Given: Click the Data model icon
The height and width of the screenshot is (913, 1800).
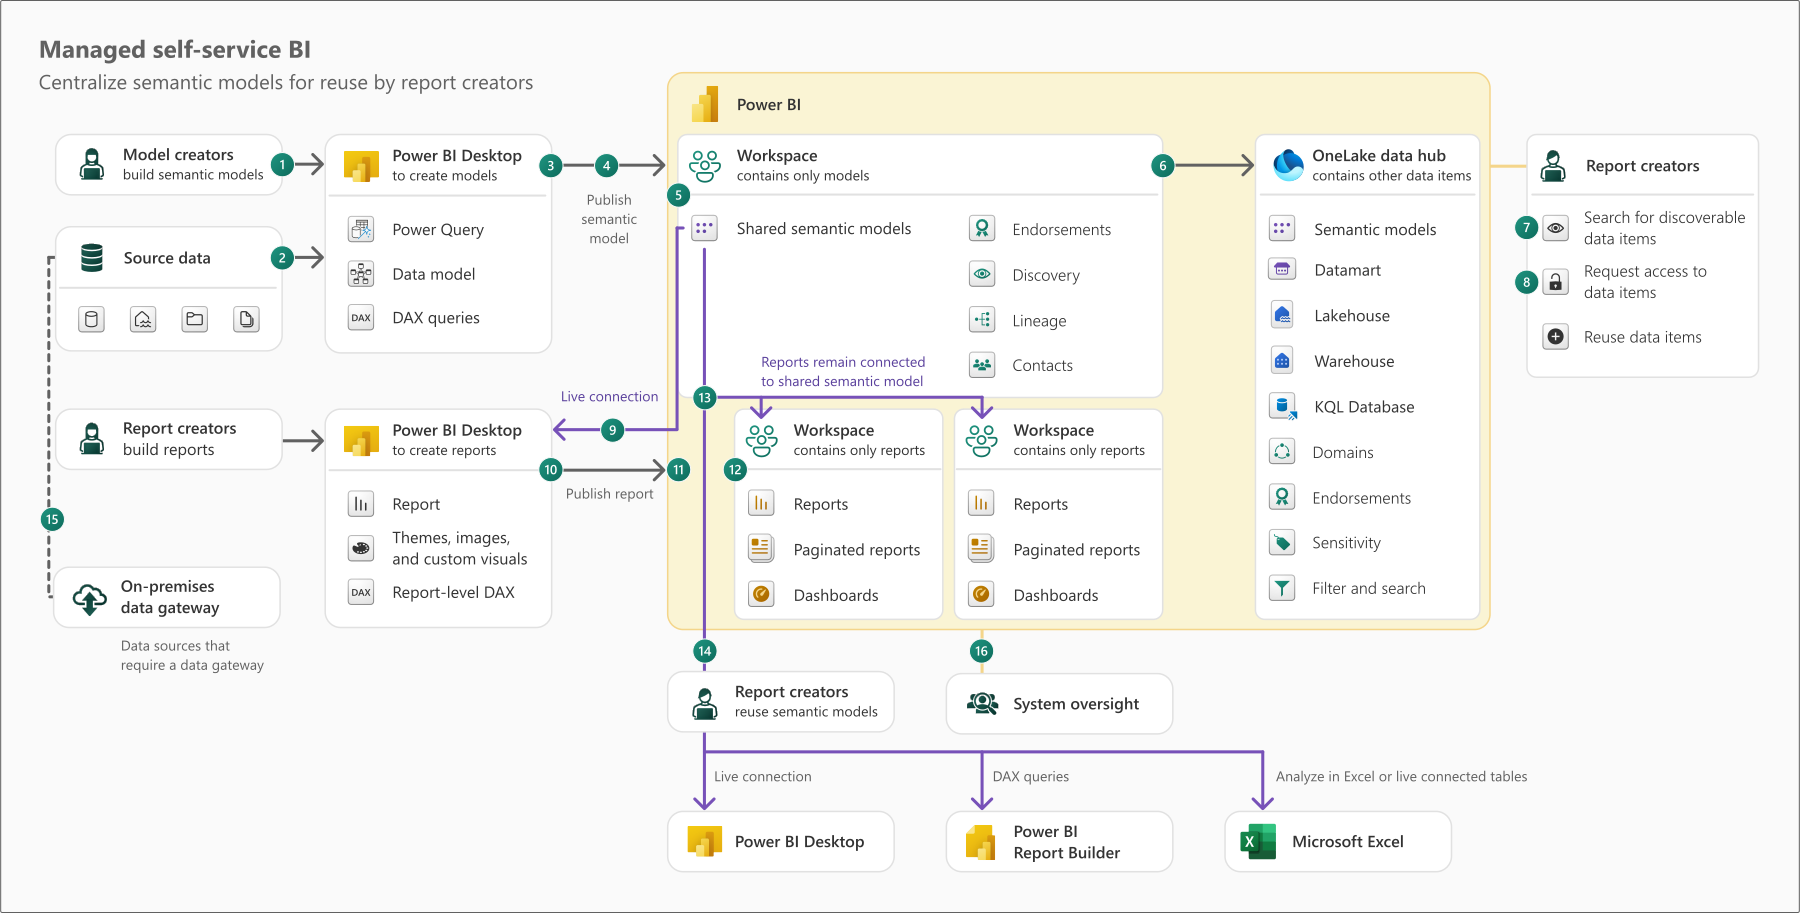Looking at the screenshot, I should pos(361,273).
